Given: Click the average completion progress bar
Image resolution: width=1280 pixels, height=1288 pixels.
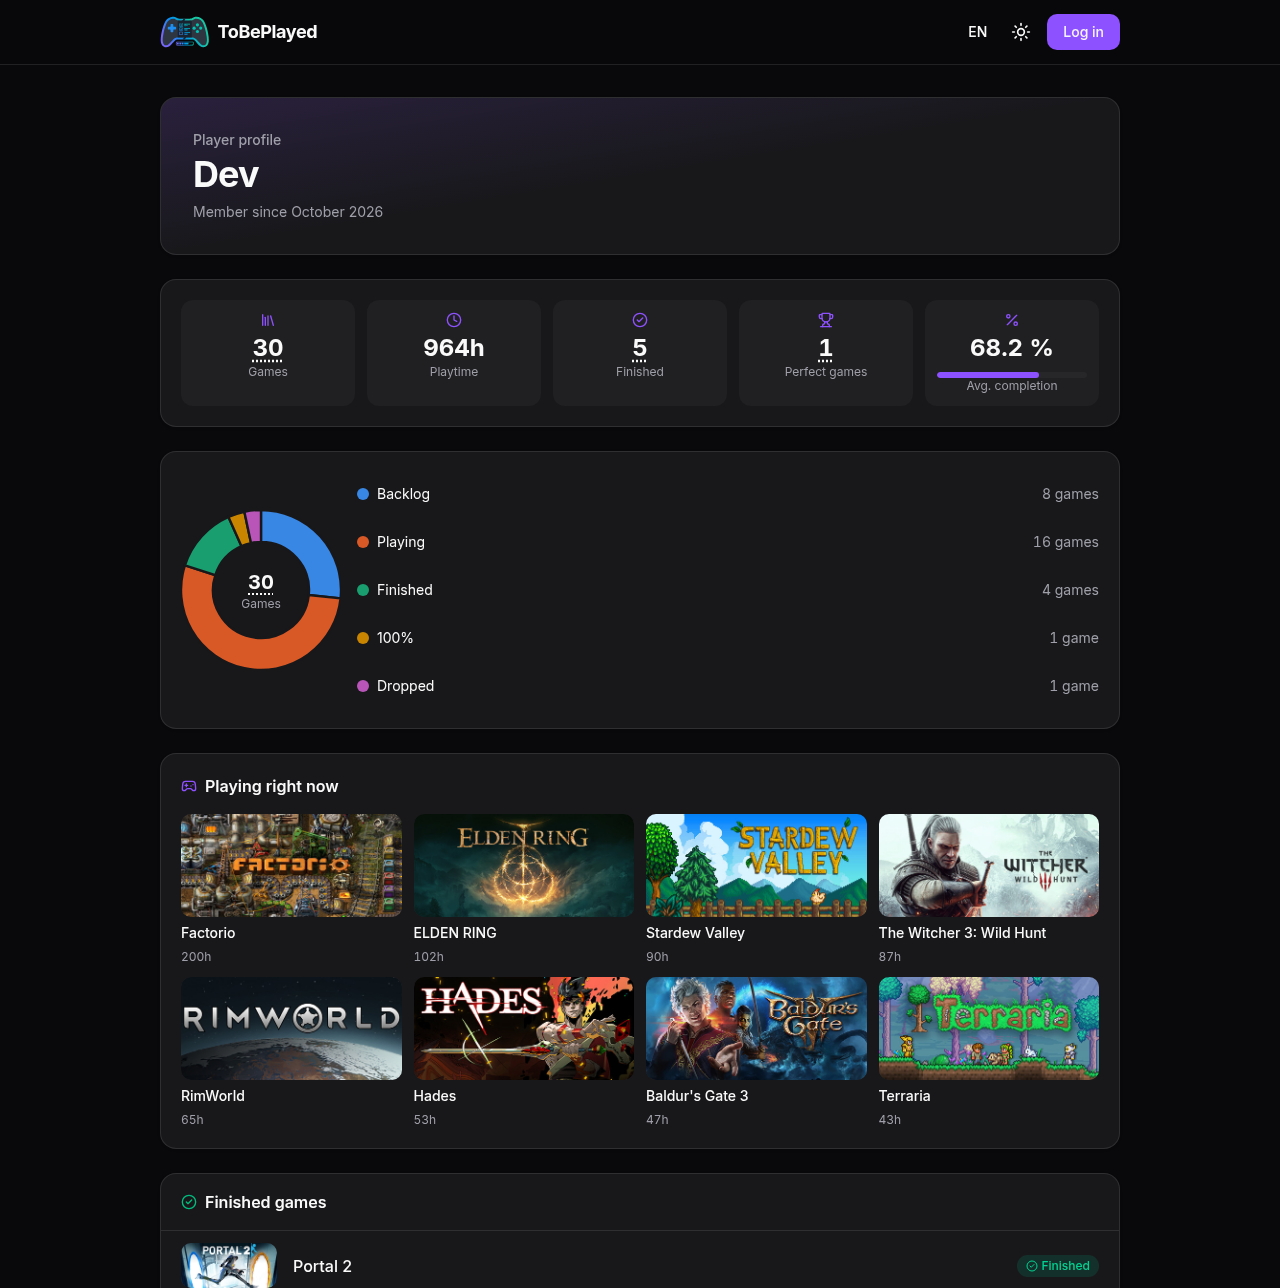Looking at the screenshot, I should pos(1012,375).
